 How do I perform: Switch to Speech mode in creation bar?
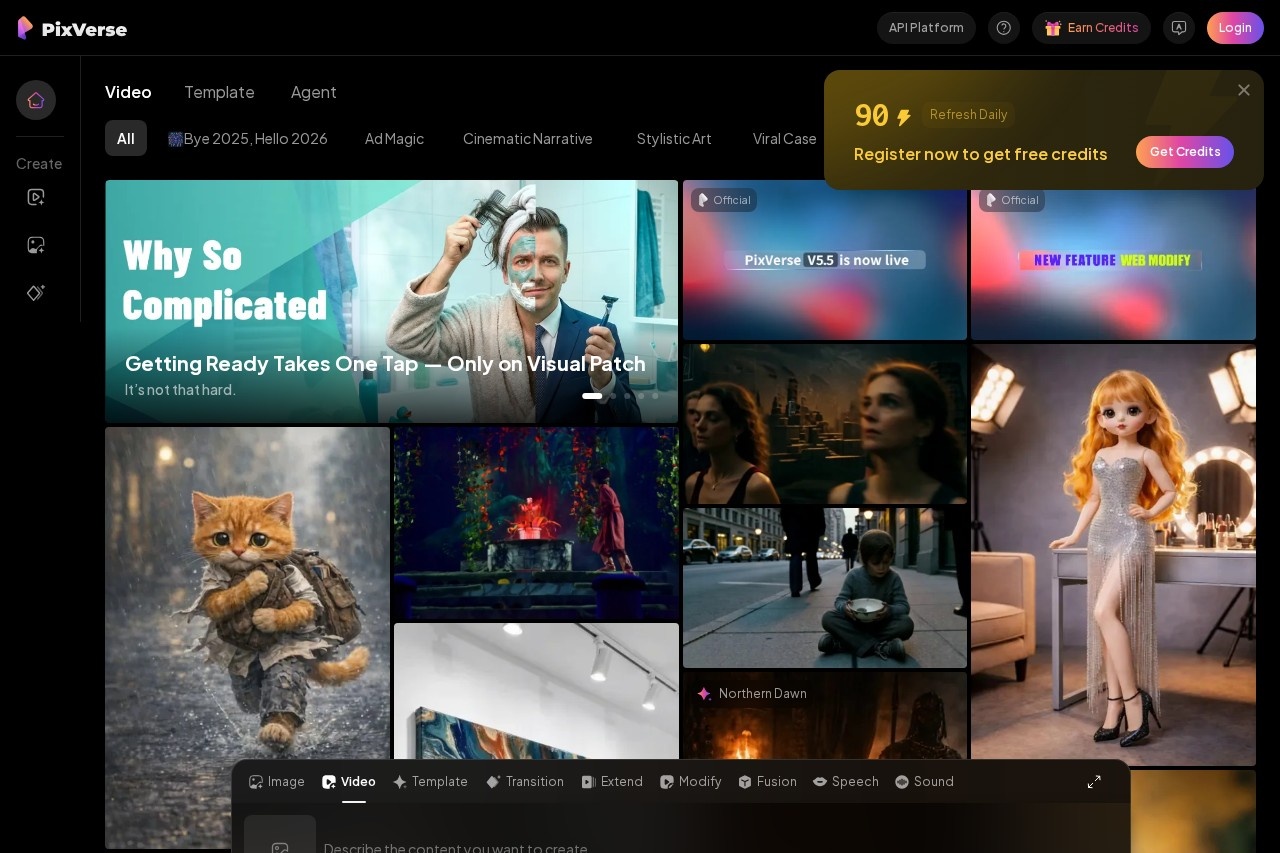click(846, 782)
